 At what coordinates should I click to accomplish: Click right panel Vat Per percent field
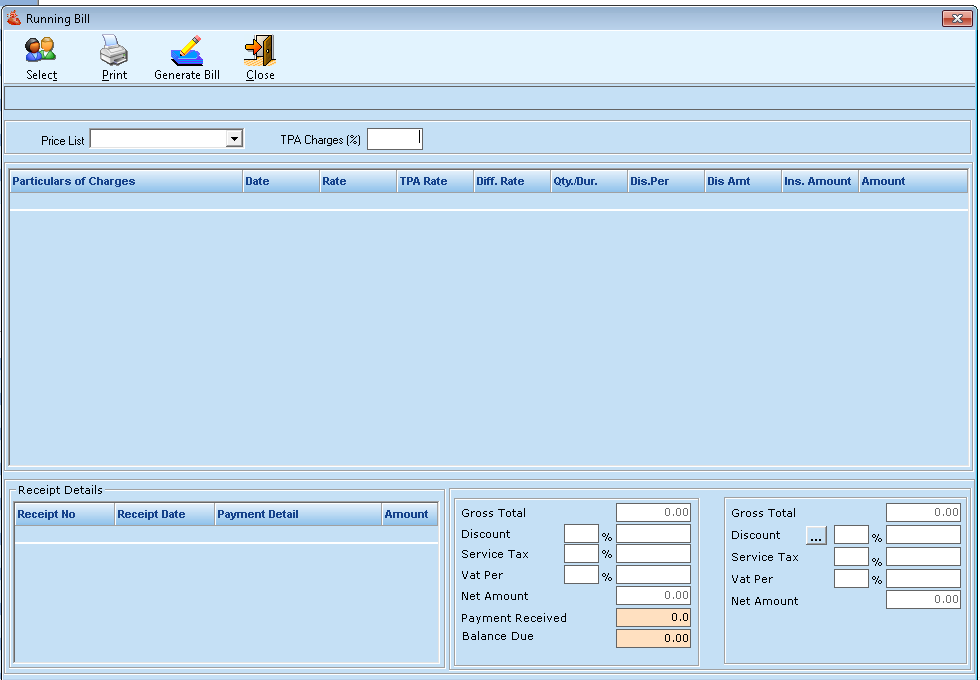pyautogui.click(x=851, y=578)
